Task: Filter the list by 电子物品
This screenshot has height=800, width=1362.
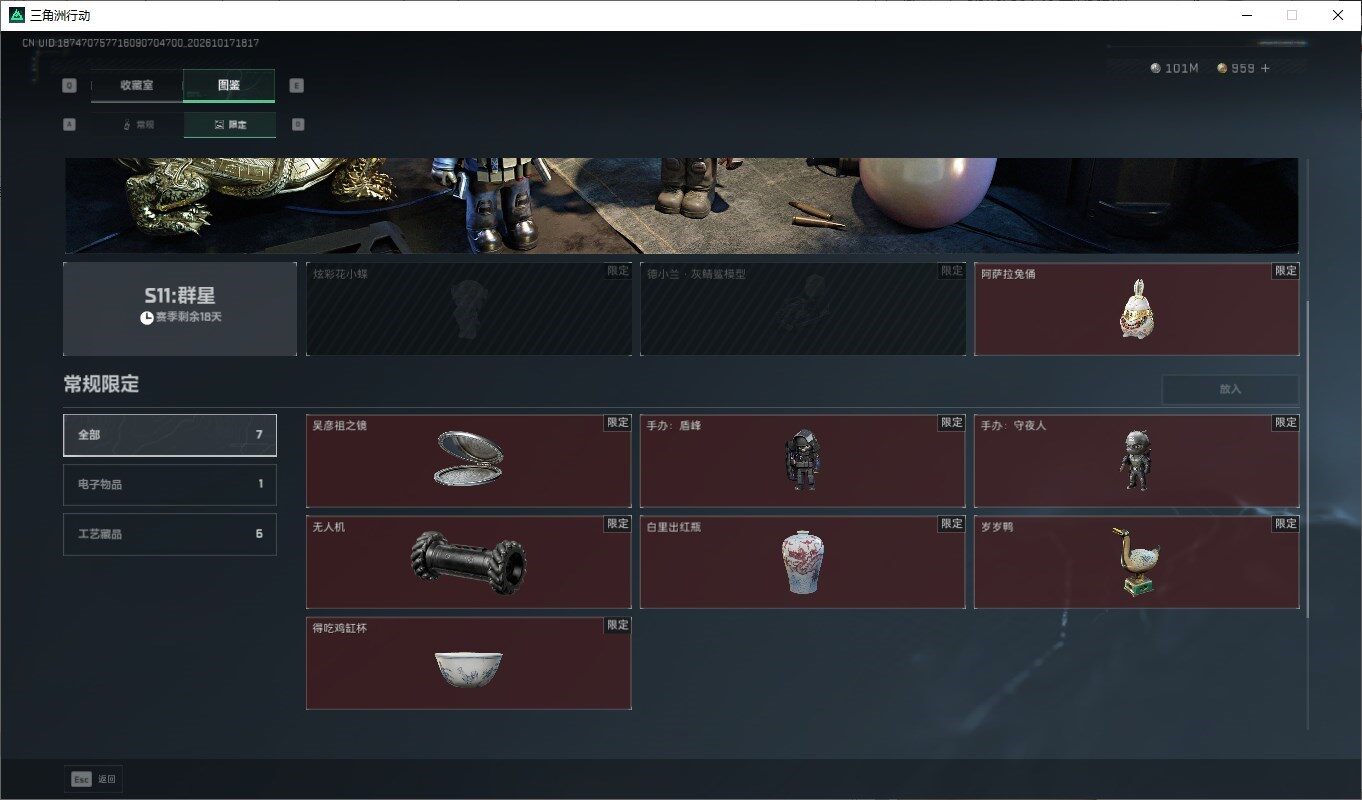Action: (170, 484)
